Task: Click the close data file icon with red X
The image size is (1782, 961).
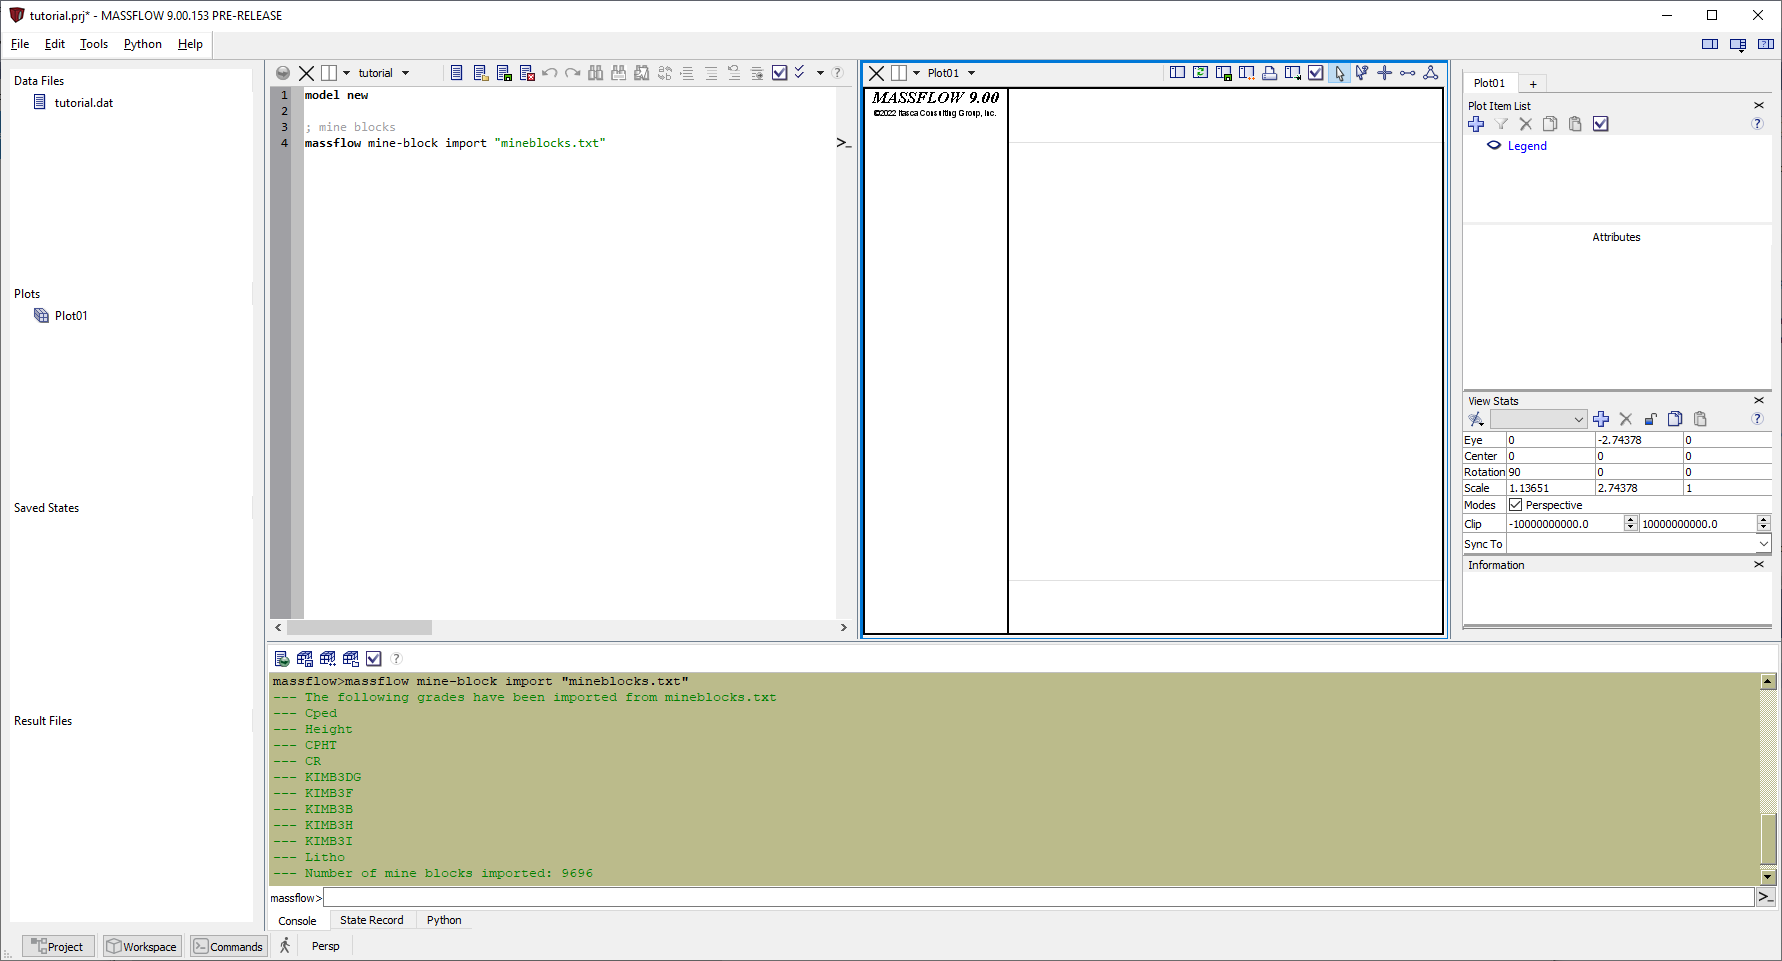Action: (x=527, y=73)
